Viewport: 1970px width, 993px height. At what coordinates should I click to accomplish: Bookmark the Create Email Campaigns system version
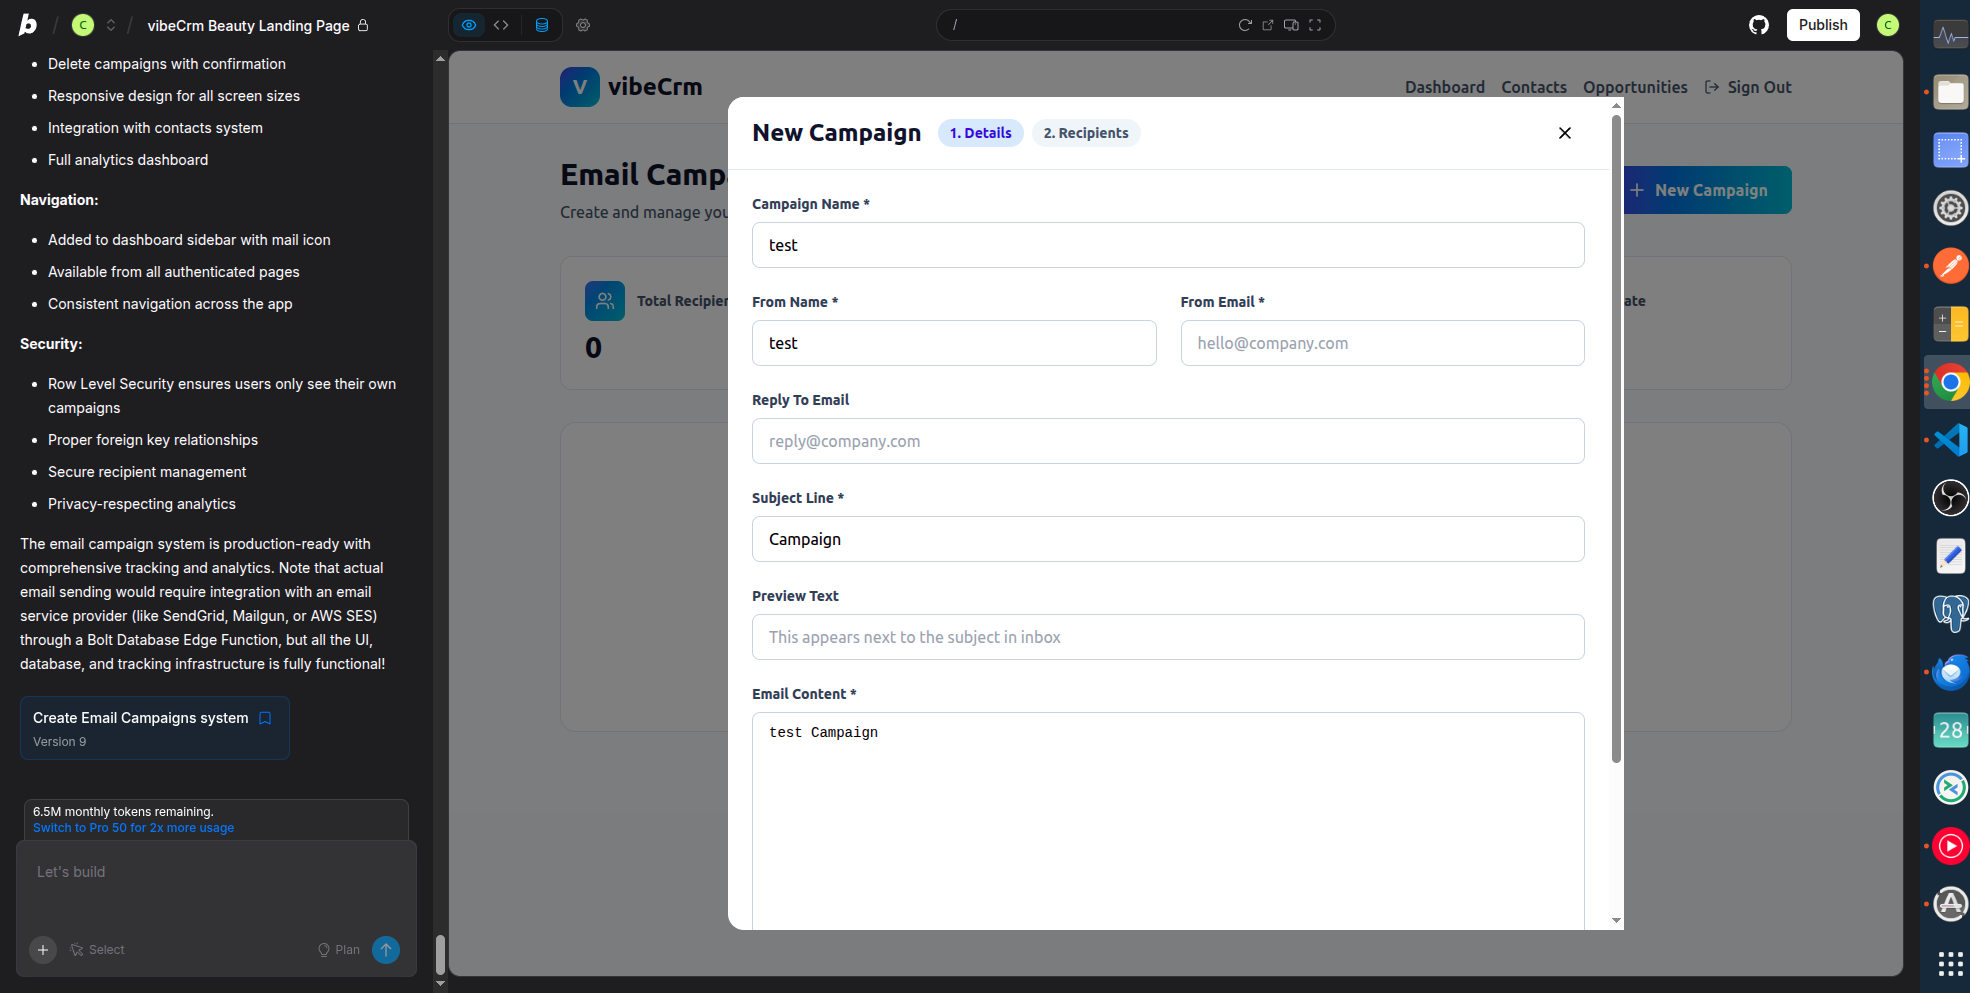[265, 718]
